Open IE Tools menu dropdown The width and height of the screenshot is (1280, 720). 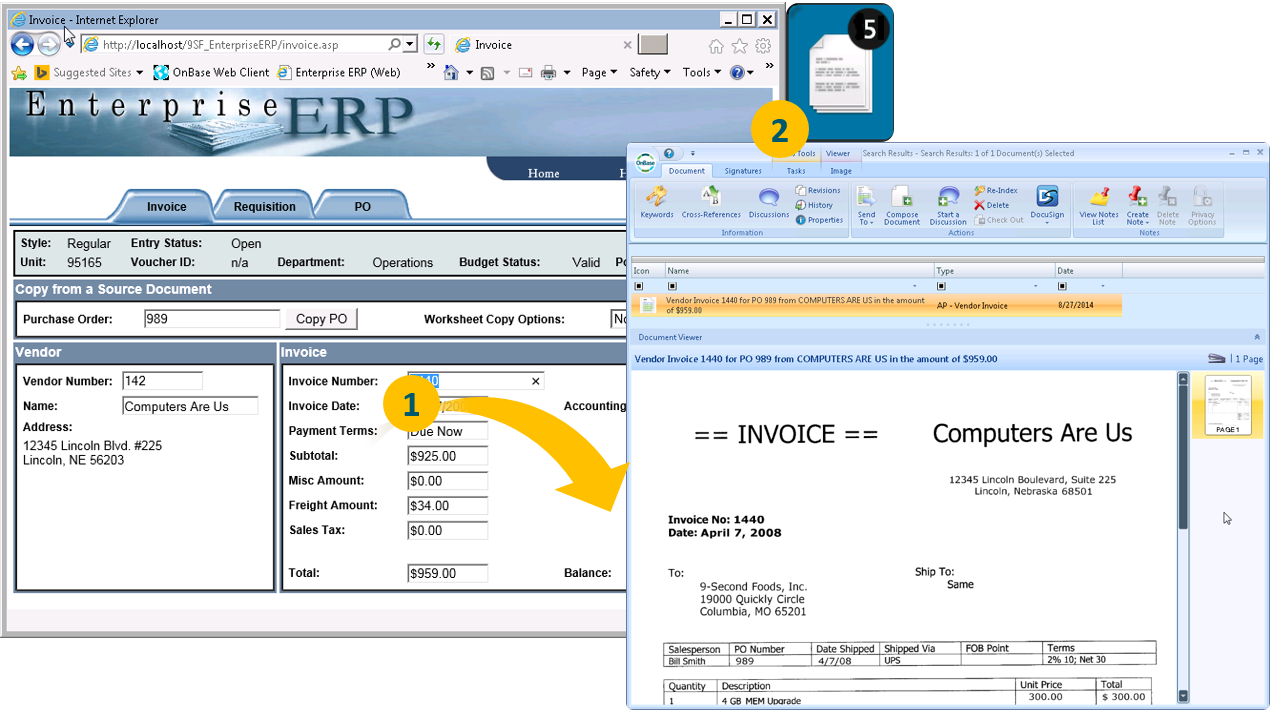pyautogui.click(x=701, y=72)
